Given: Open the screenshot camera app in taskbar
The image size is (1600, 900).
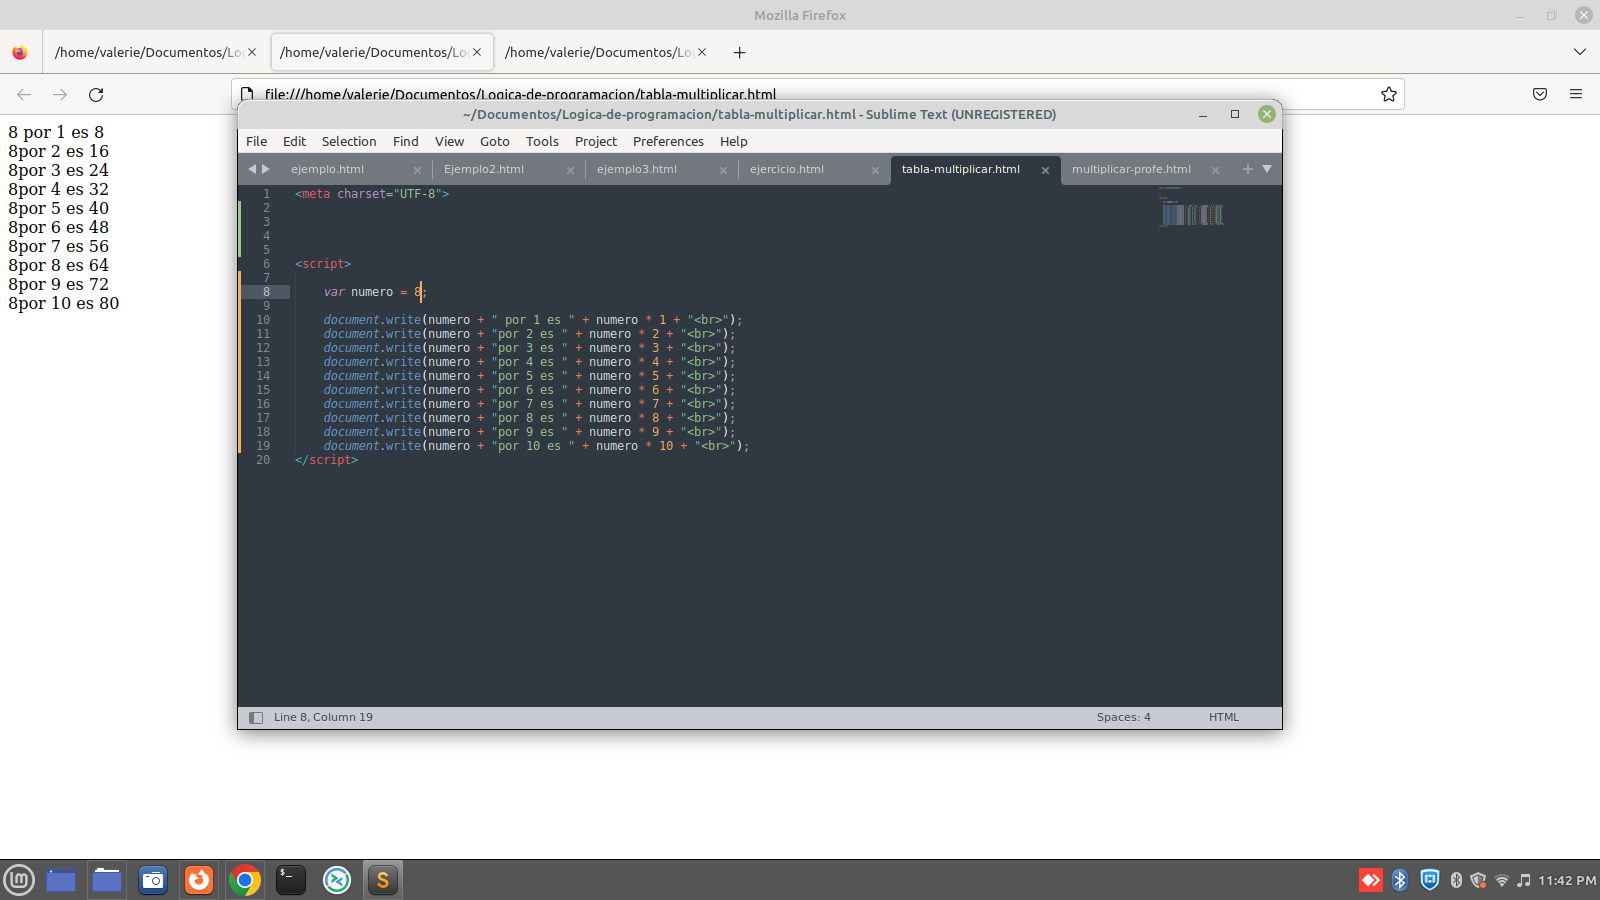Looking at the screenshot, I should [x=153, y=880].
